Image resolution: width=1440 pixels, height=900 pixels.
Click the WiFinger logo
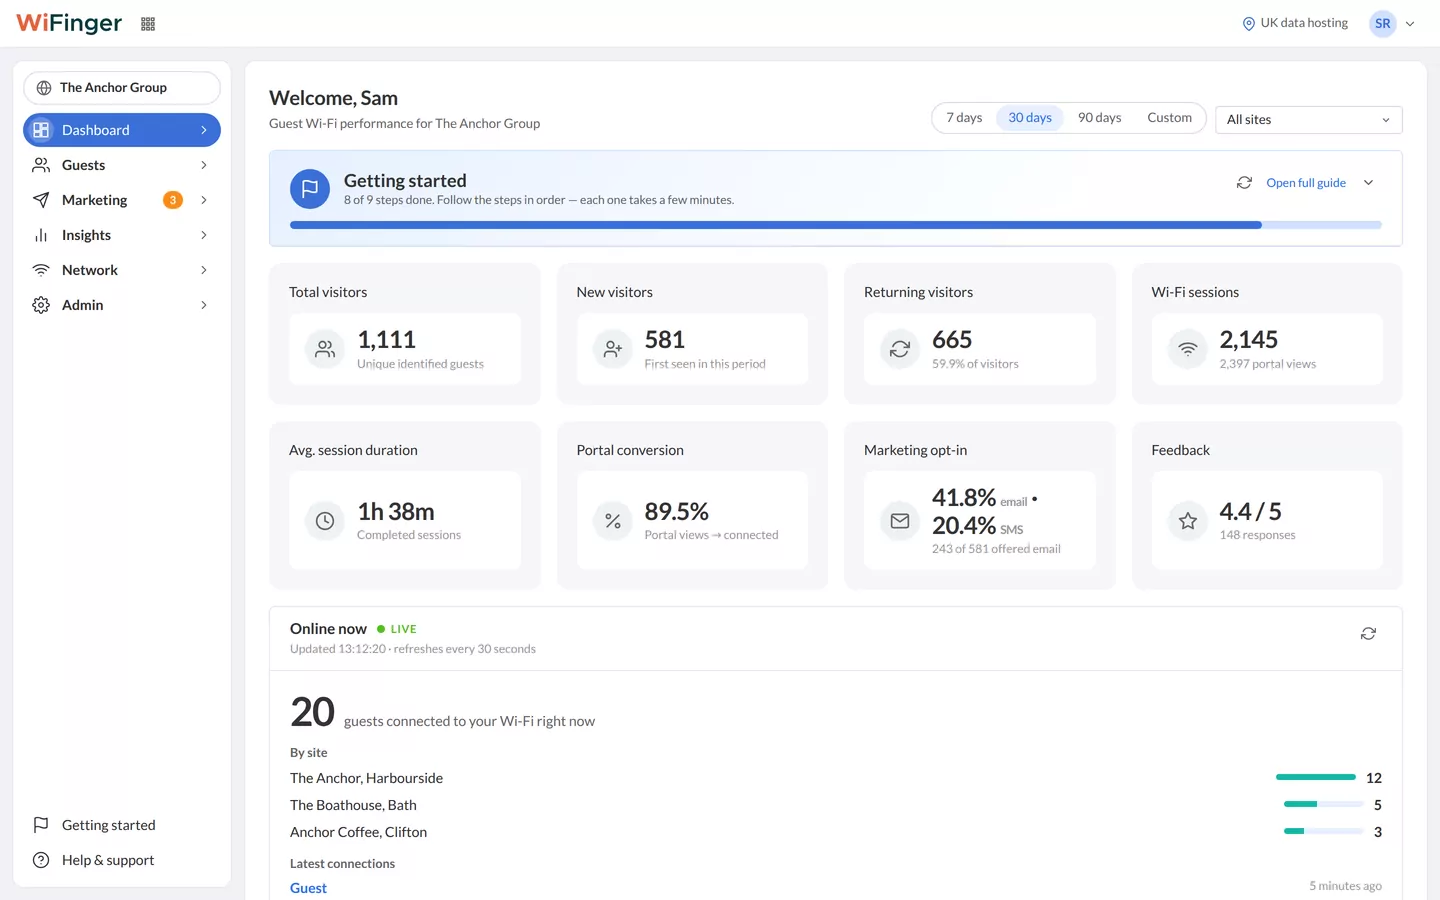tap(69, 23)
